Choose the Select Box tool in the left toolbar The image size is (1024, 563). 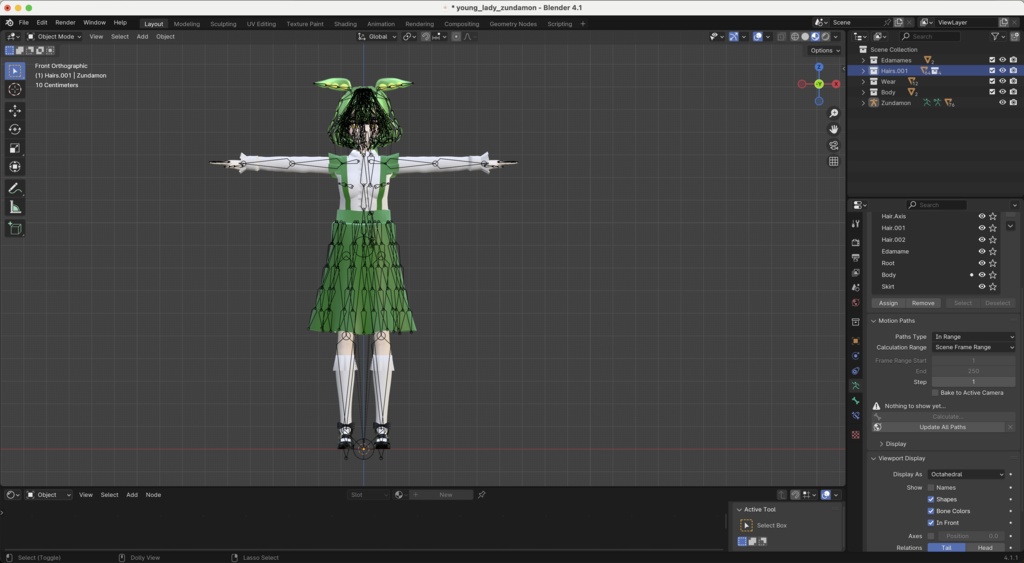point(14,71)
